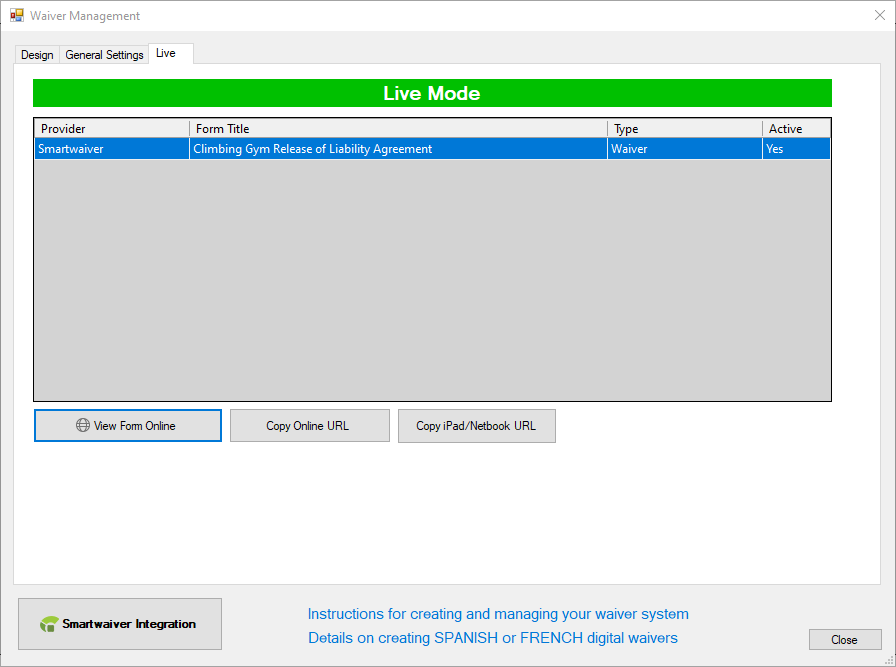Switch to the Design tab

37,55
